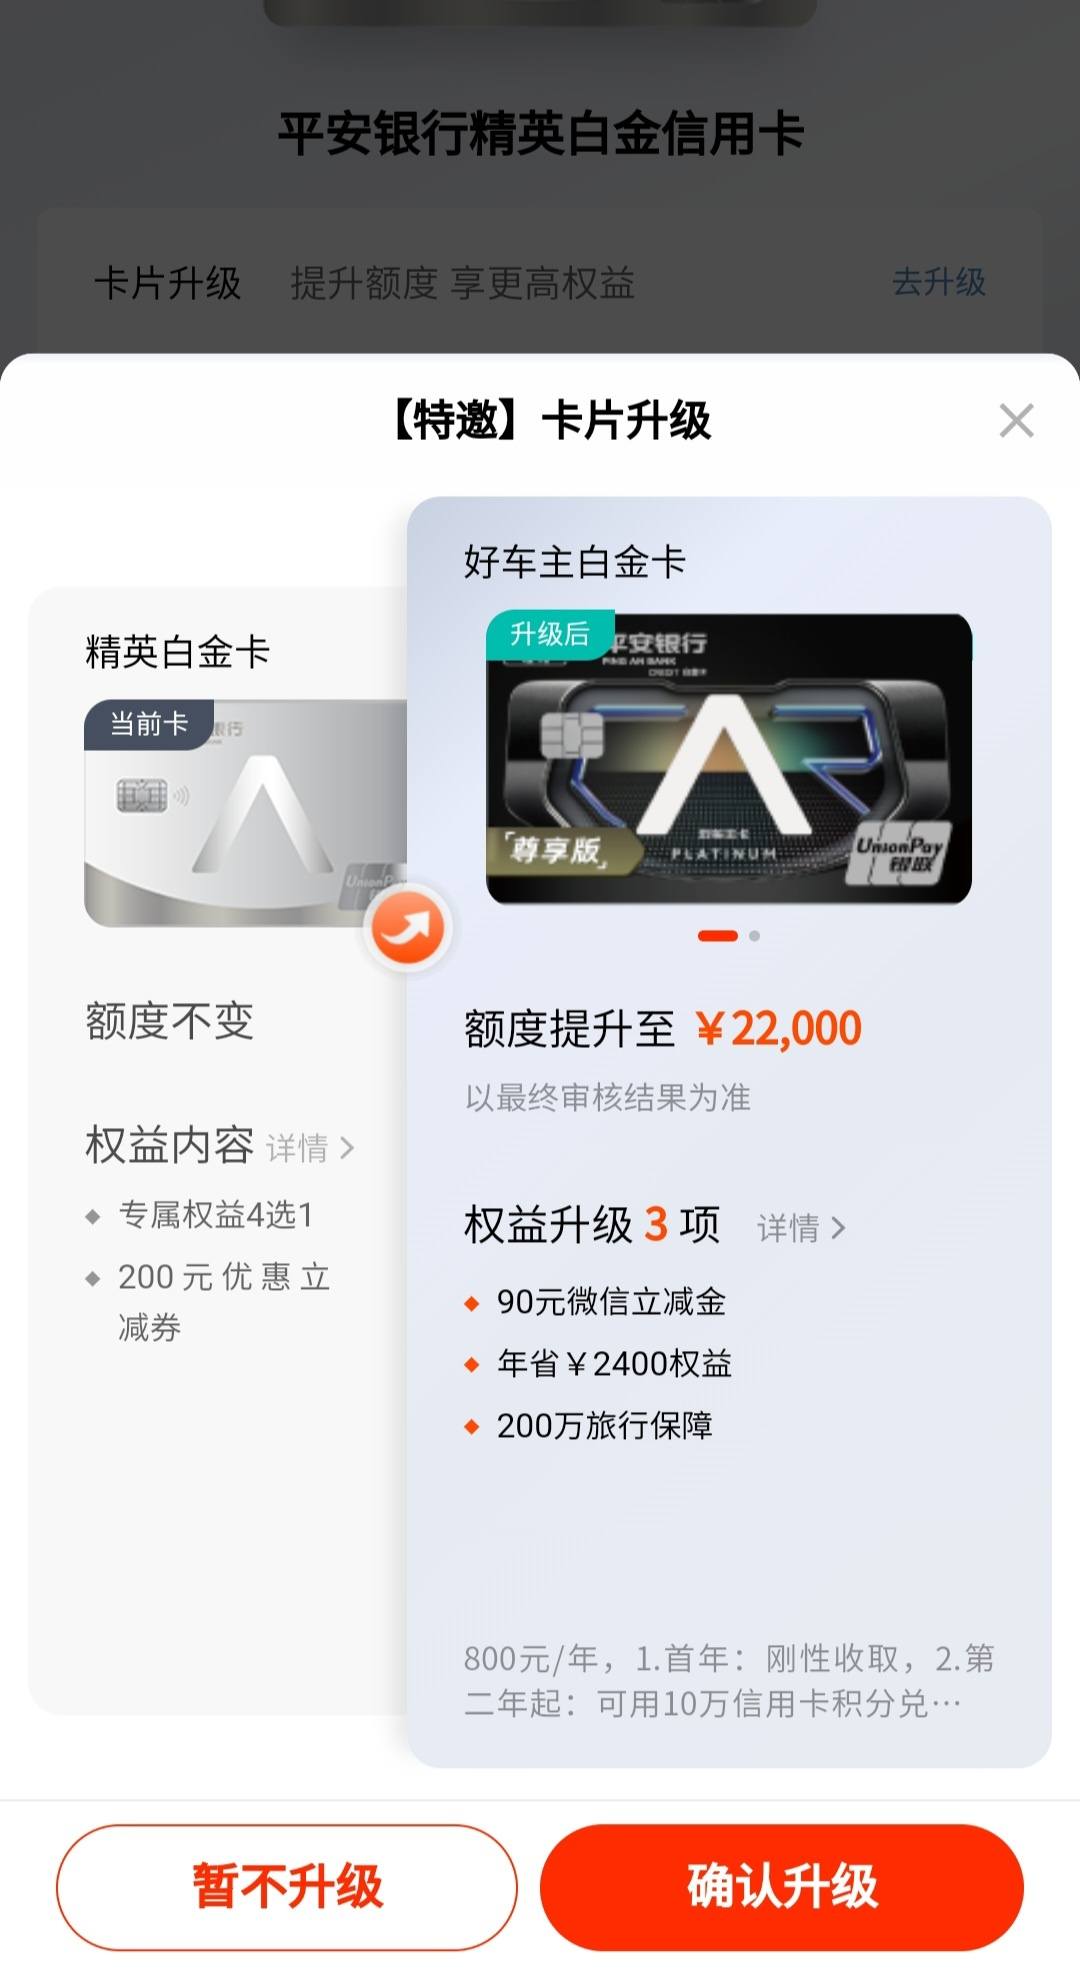
Task: Select the 年省￥2400权益 benefit item
Action: 598,1364
